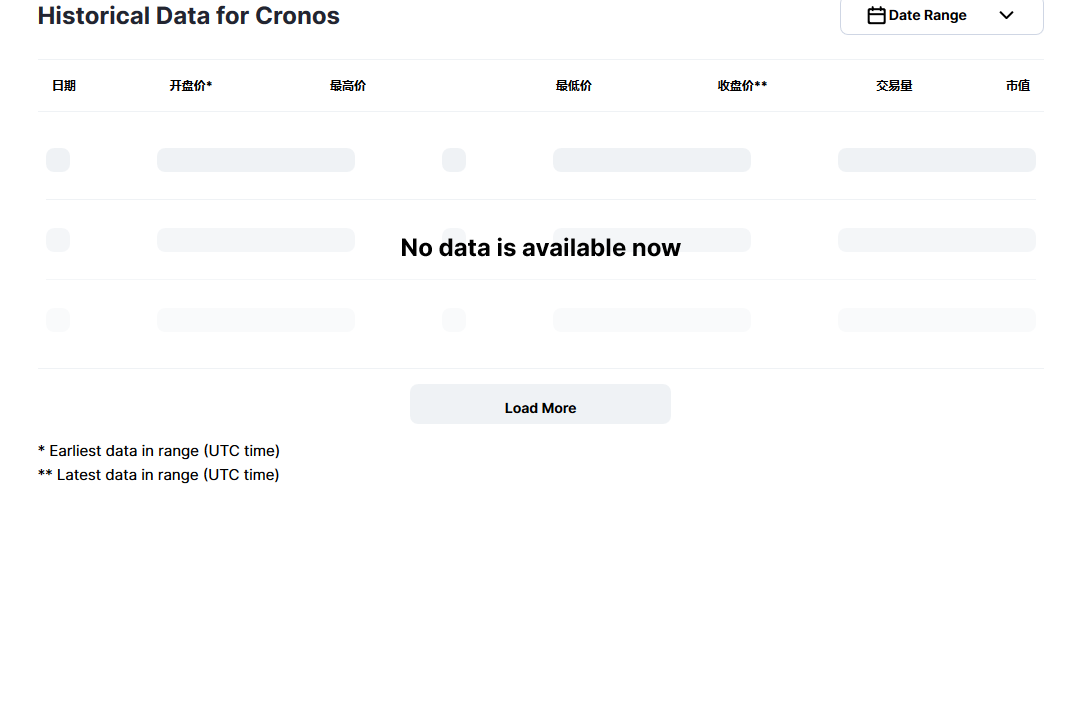This screenshot has width=1070, height=720.
Task: Select the 收盘价** column header
Action: (x=742, y=85)
